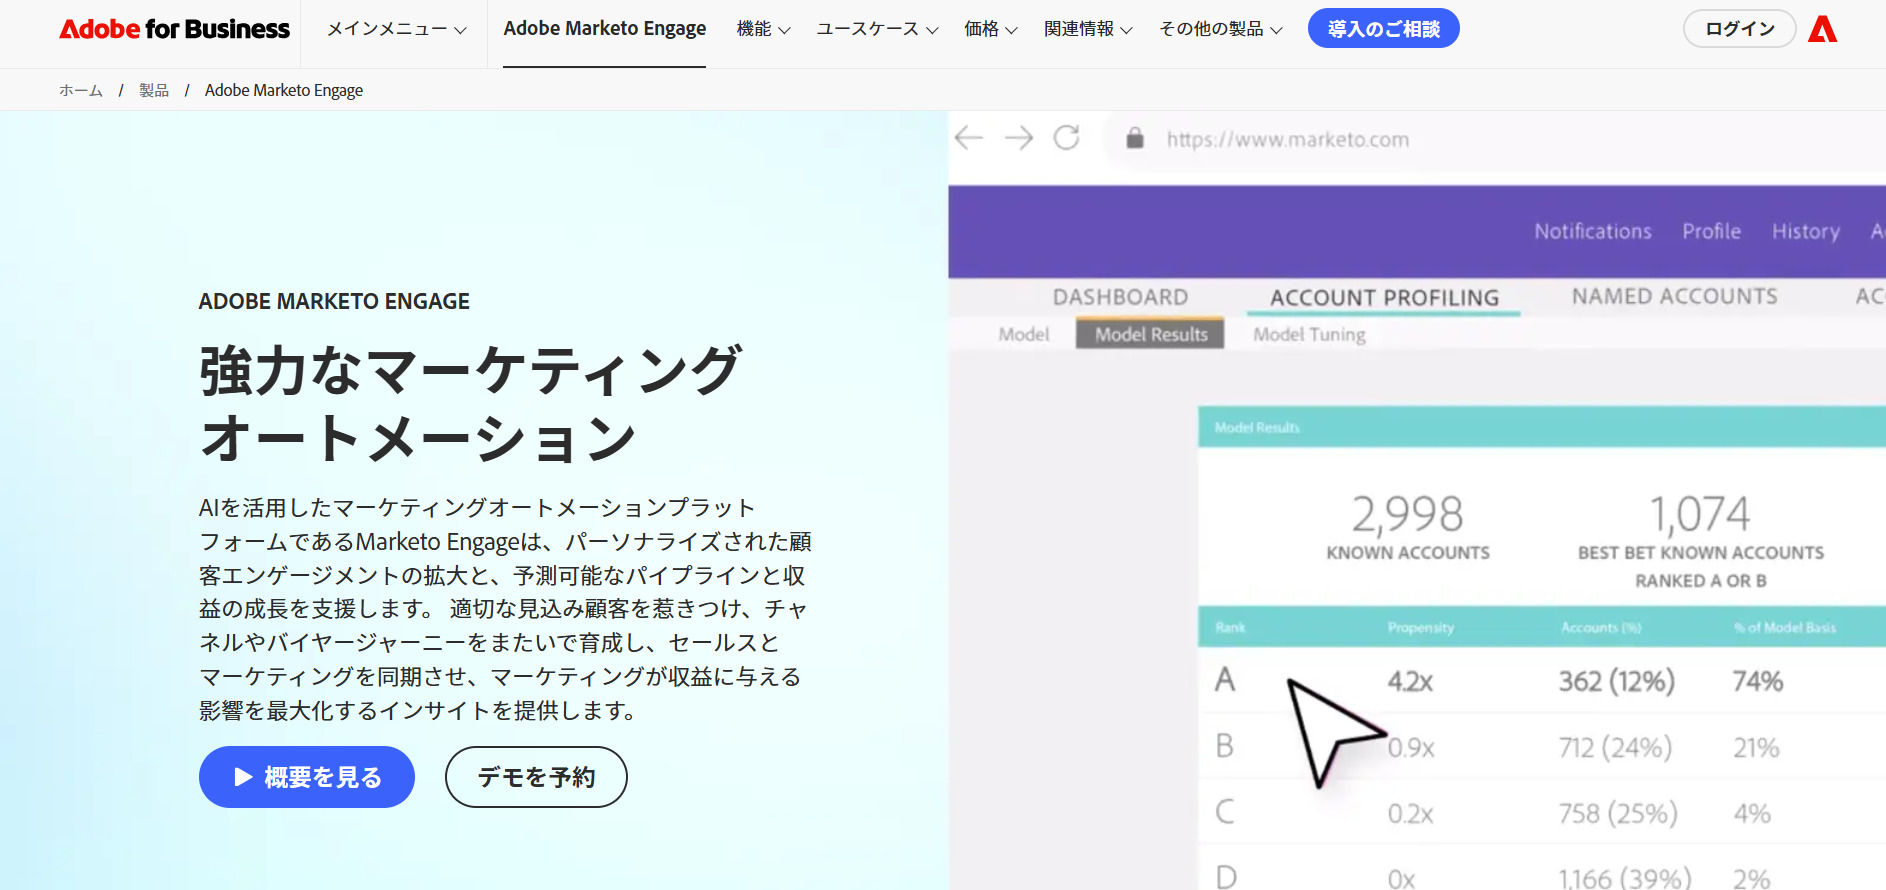1886x890 pixels.
Task: Select rank B row label
Action: pyautogui.click(x=1224, y=746)
